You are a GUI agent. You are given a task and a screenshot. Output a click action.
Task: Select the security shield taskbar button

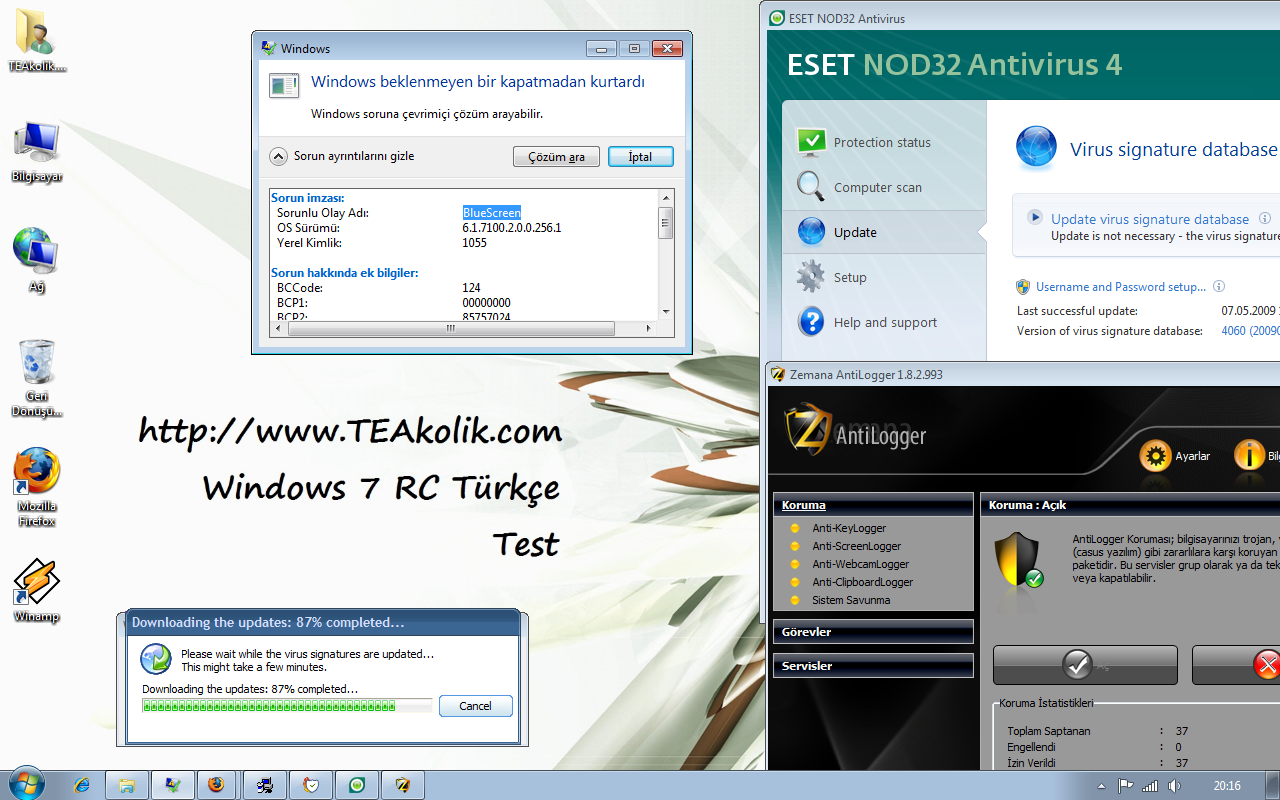[311, 785]
